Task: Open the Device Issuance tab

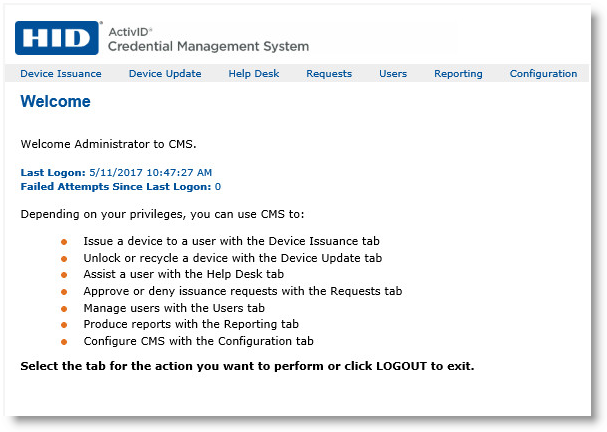Action: pos(61,74)
